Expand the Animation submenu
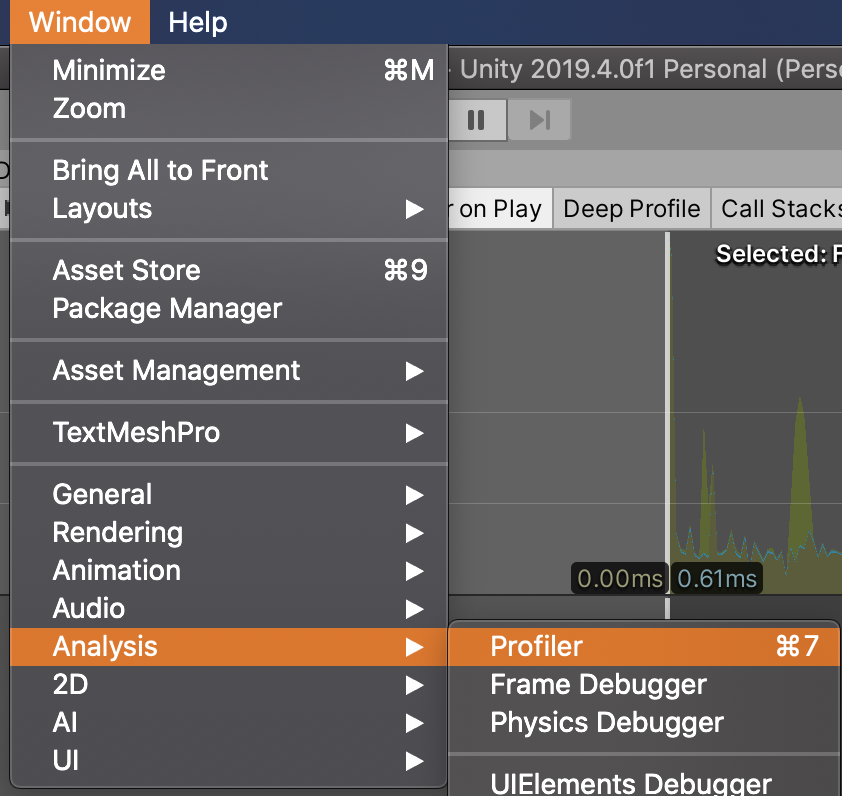 pyautogui.click(x=229, y=570)
